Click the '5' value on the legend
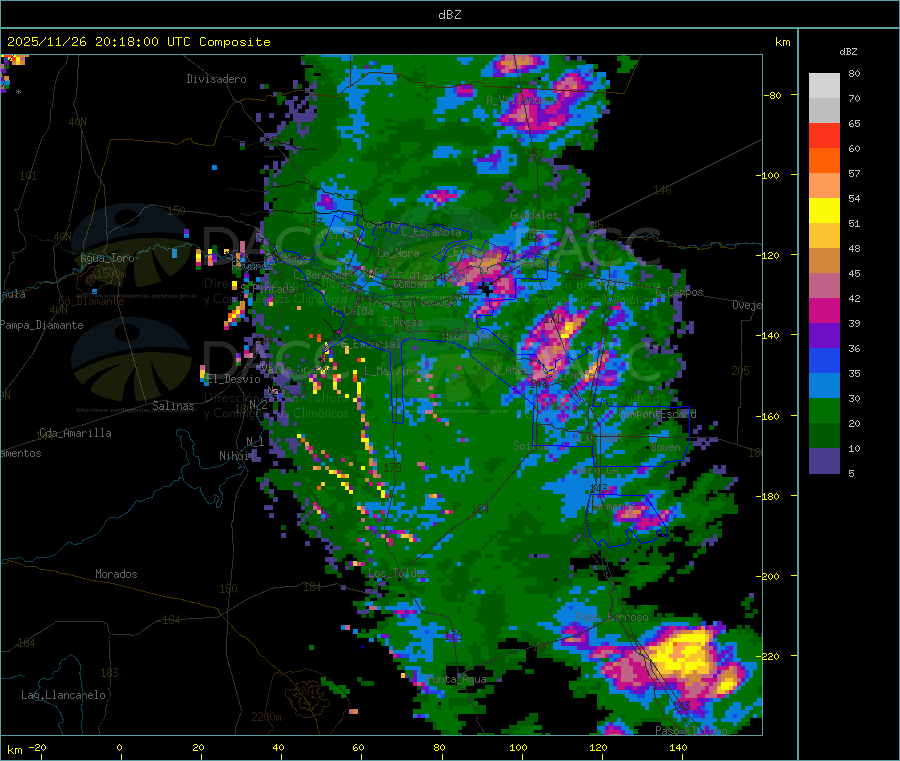Screen dimensions: 900x761 [851, 473]
